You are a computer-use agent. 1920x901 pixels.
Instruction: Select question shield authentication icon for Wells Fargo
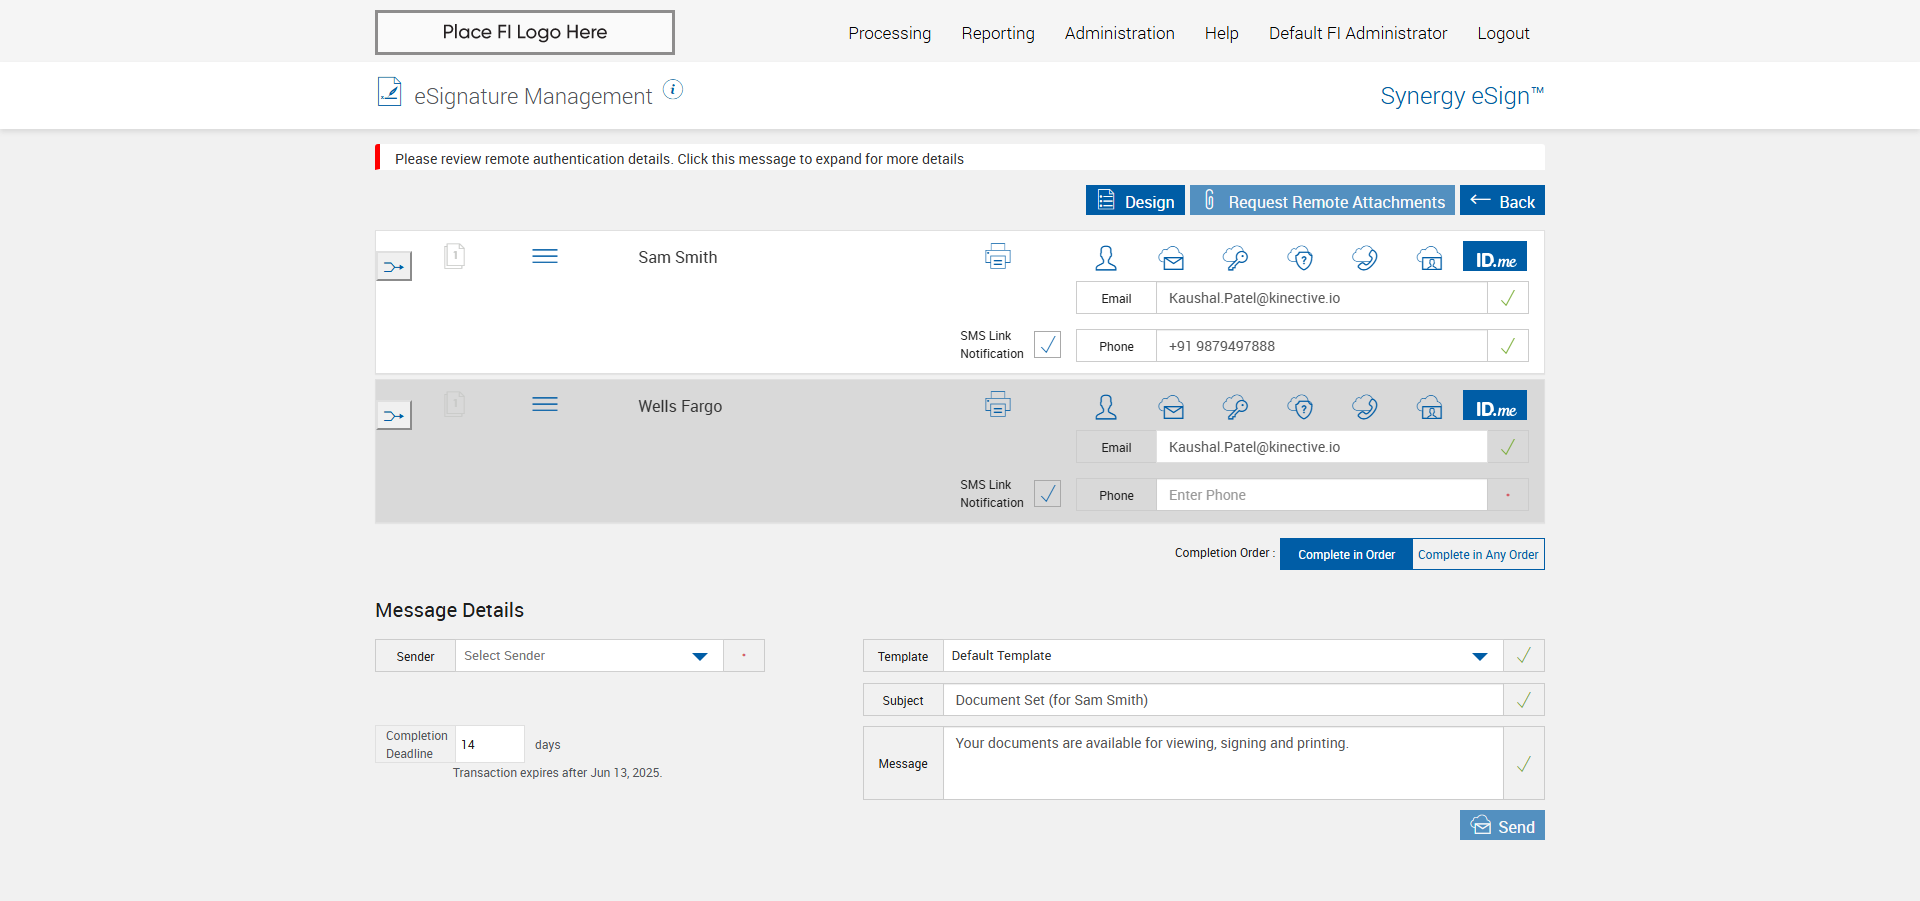click(x=1301, y=407)
